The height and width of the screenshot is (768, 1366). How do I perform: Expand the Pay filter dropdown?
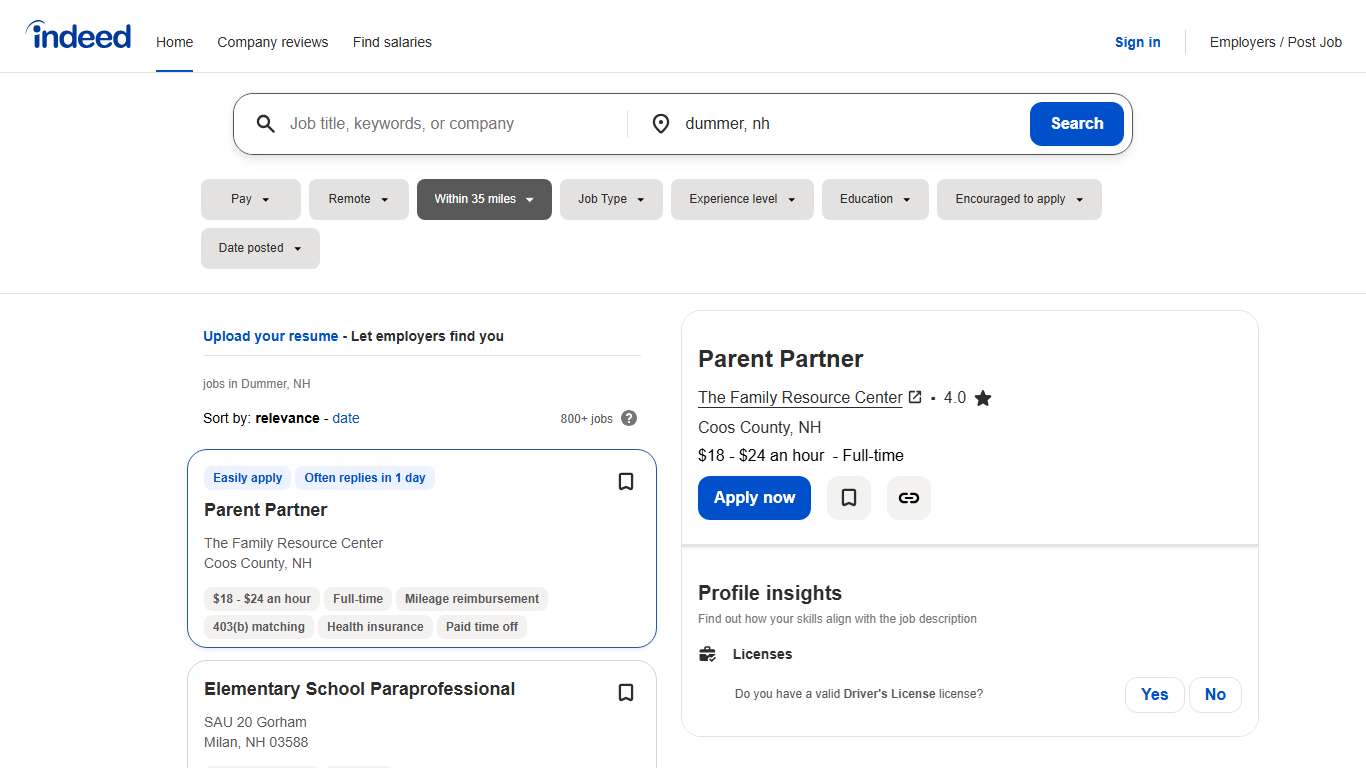250,199
